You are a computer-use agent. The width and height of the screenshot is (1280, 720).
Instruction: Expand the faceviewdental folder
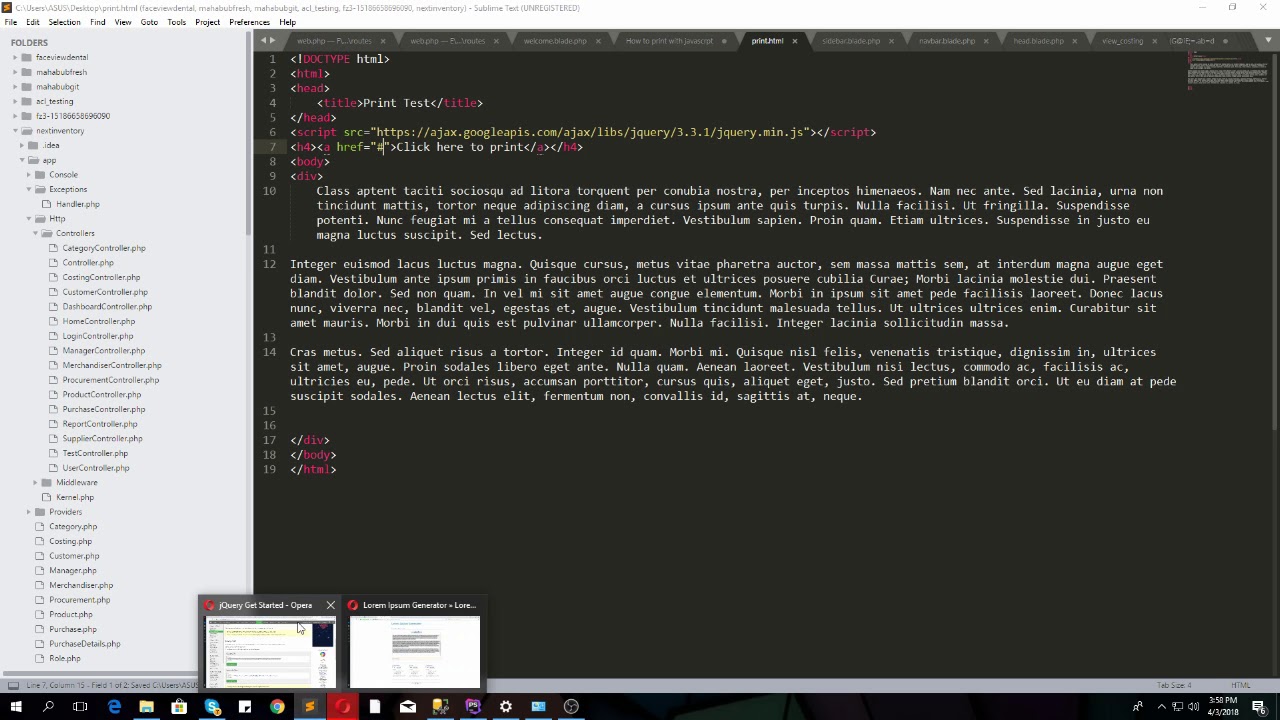click(15, 58)
